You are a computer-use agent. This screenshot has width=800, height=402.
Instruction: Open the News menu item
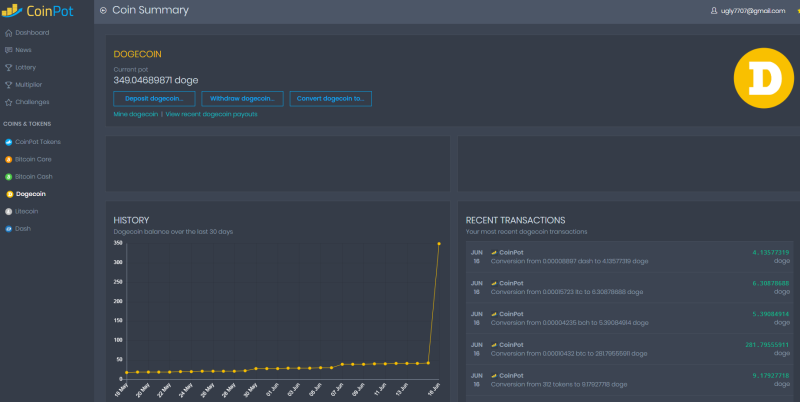pyautogui.click(x=23, y=50)
